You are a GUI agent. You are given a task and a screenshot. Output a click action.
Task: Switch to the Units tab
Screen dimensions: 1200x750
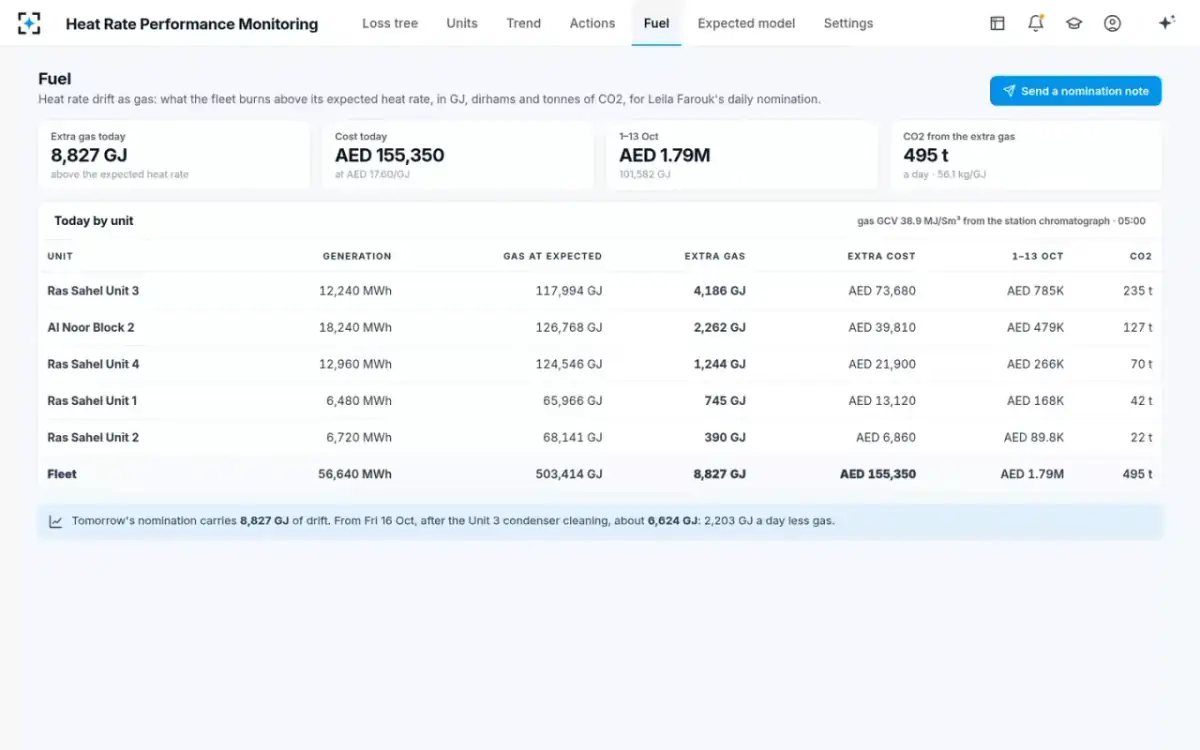point(462,23)
